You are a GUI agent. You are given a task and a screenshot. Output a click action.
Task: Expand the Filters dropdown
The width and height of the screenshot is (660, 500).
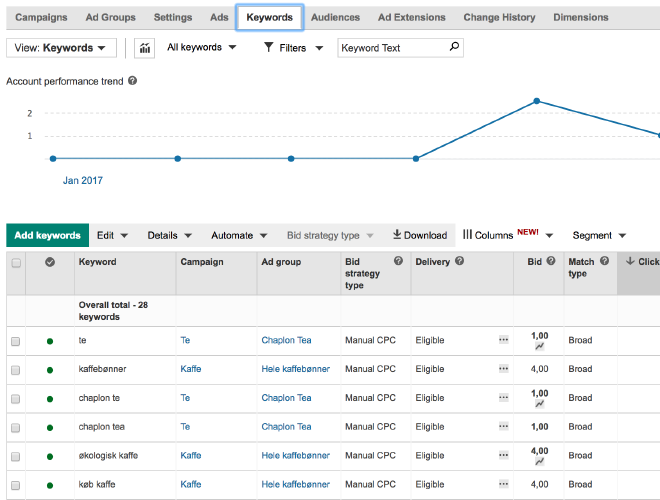point(293,48)
